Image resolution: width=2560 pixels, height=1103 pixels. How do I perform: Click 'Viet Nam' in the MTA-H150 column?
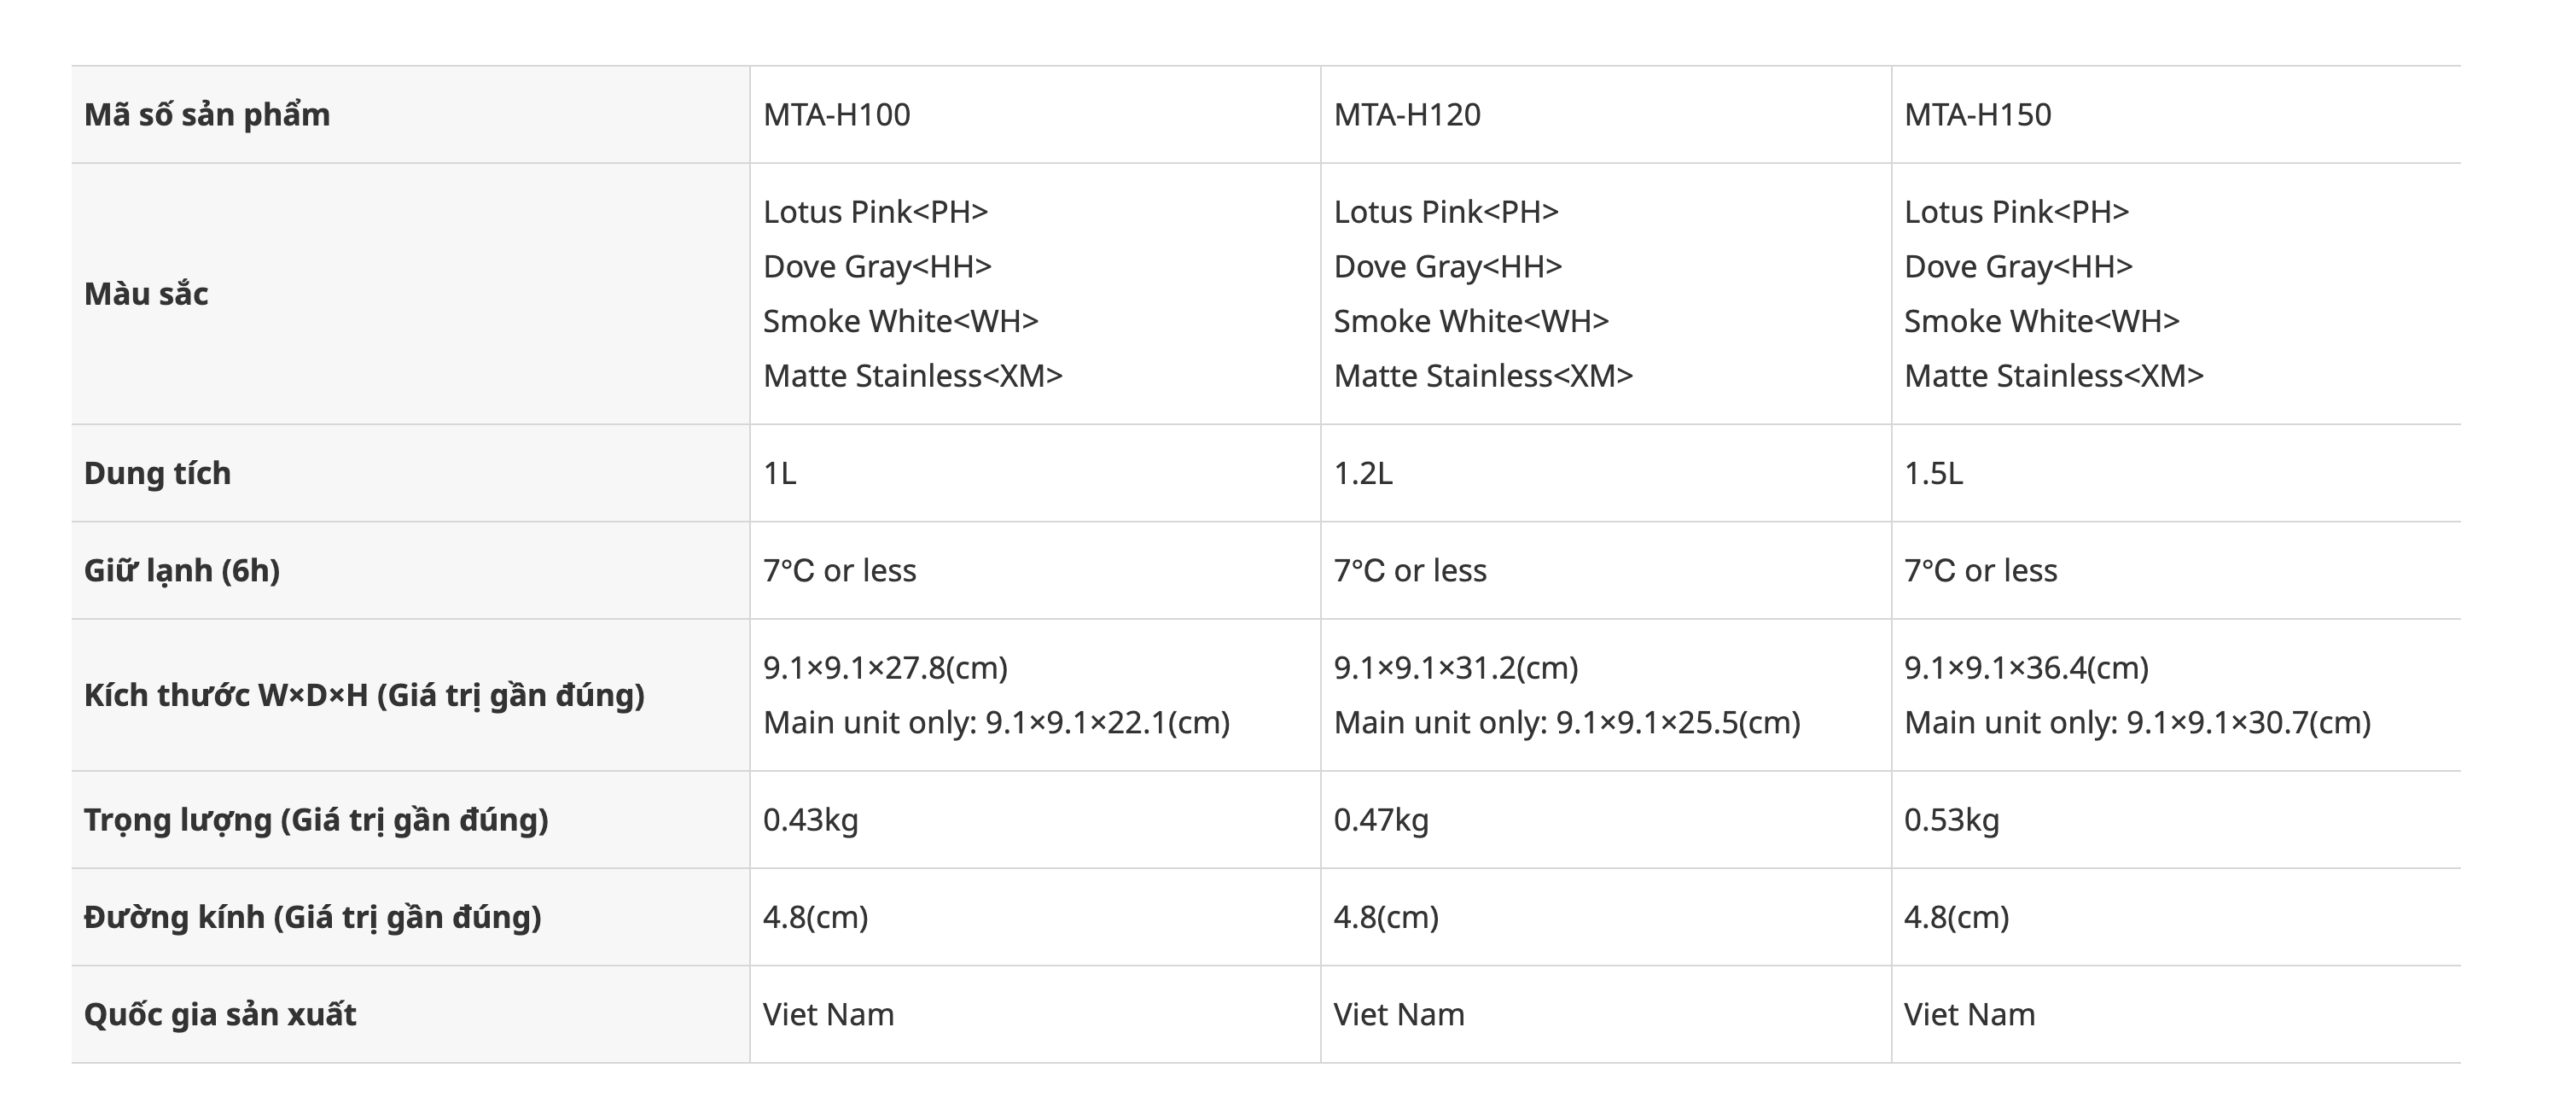coord(1969,1014)
